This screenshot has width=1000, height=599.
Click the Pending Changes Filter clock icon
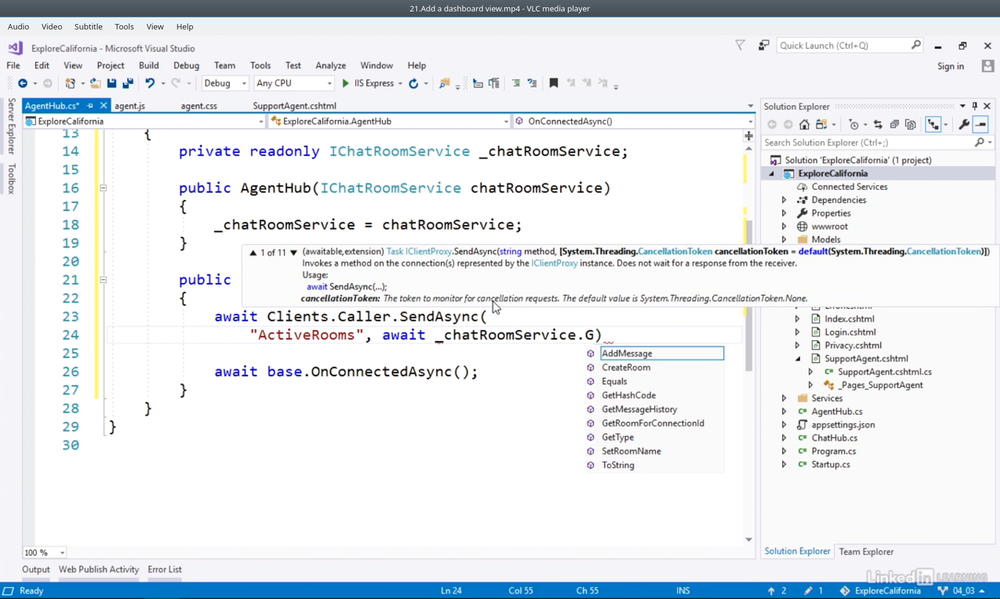[x=854, y=125]
